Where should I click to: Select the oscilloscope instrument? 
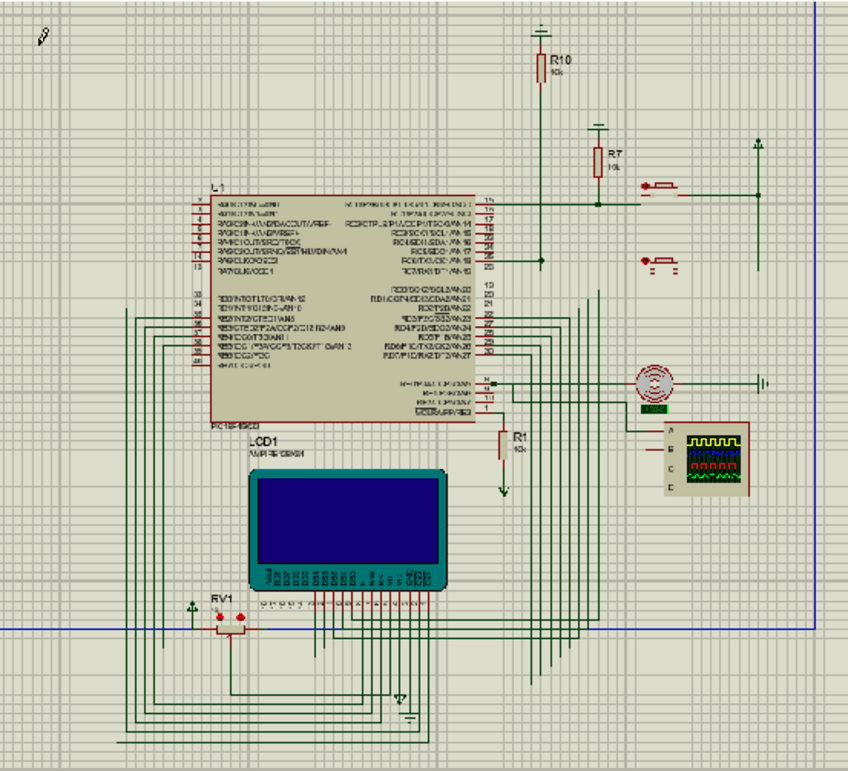point(707,458)
